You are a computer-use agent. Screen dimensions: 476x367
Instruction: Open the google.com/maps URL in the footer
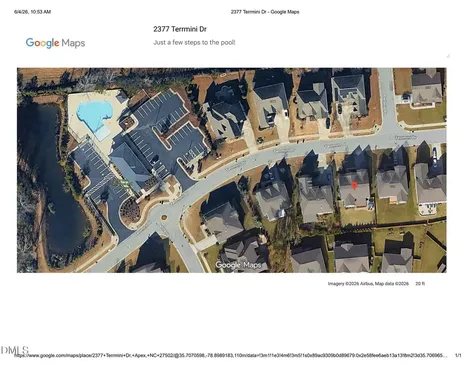tap(231, 356)
